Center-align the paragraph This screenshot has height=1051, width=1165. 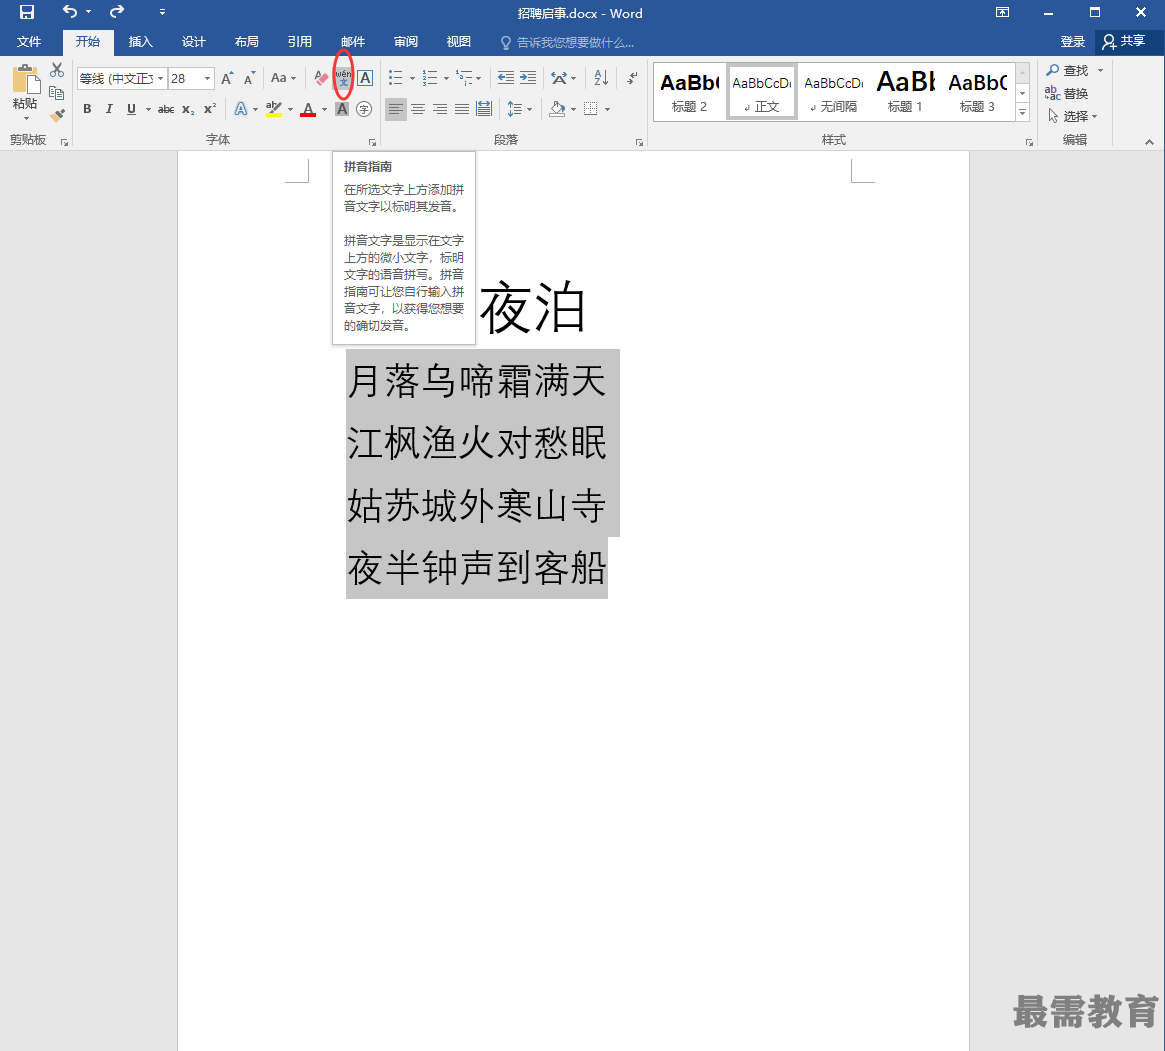(x=418, y=109)
